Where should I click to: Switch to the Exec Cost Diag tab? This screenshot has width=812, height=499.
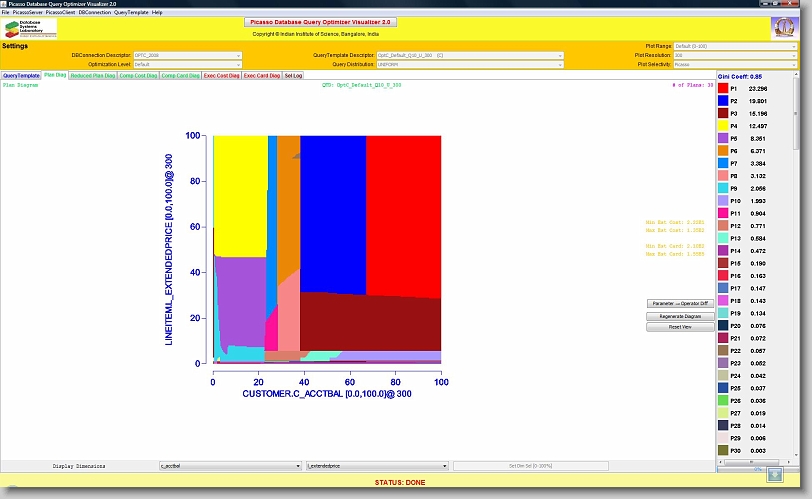[221, 75]
